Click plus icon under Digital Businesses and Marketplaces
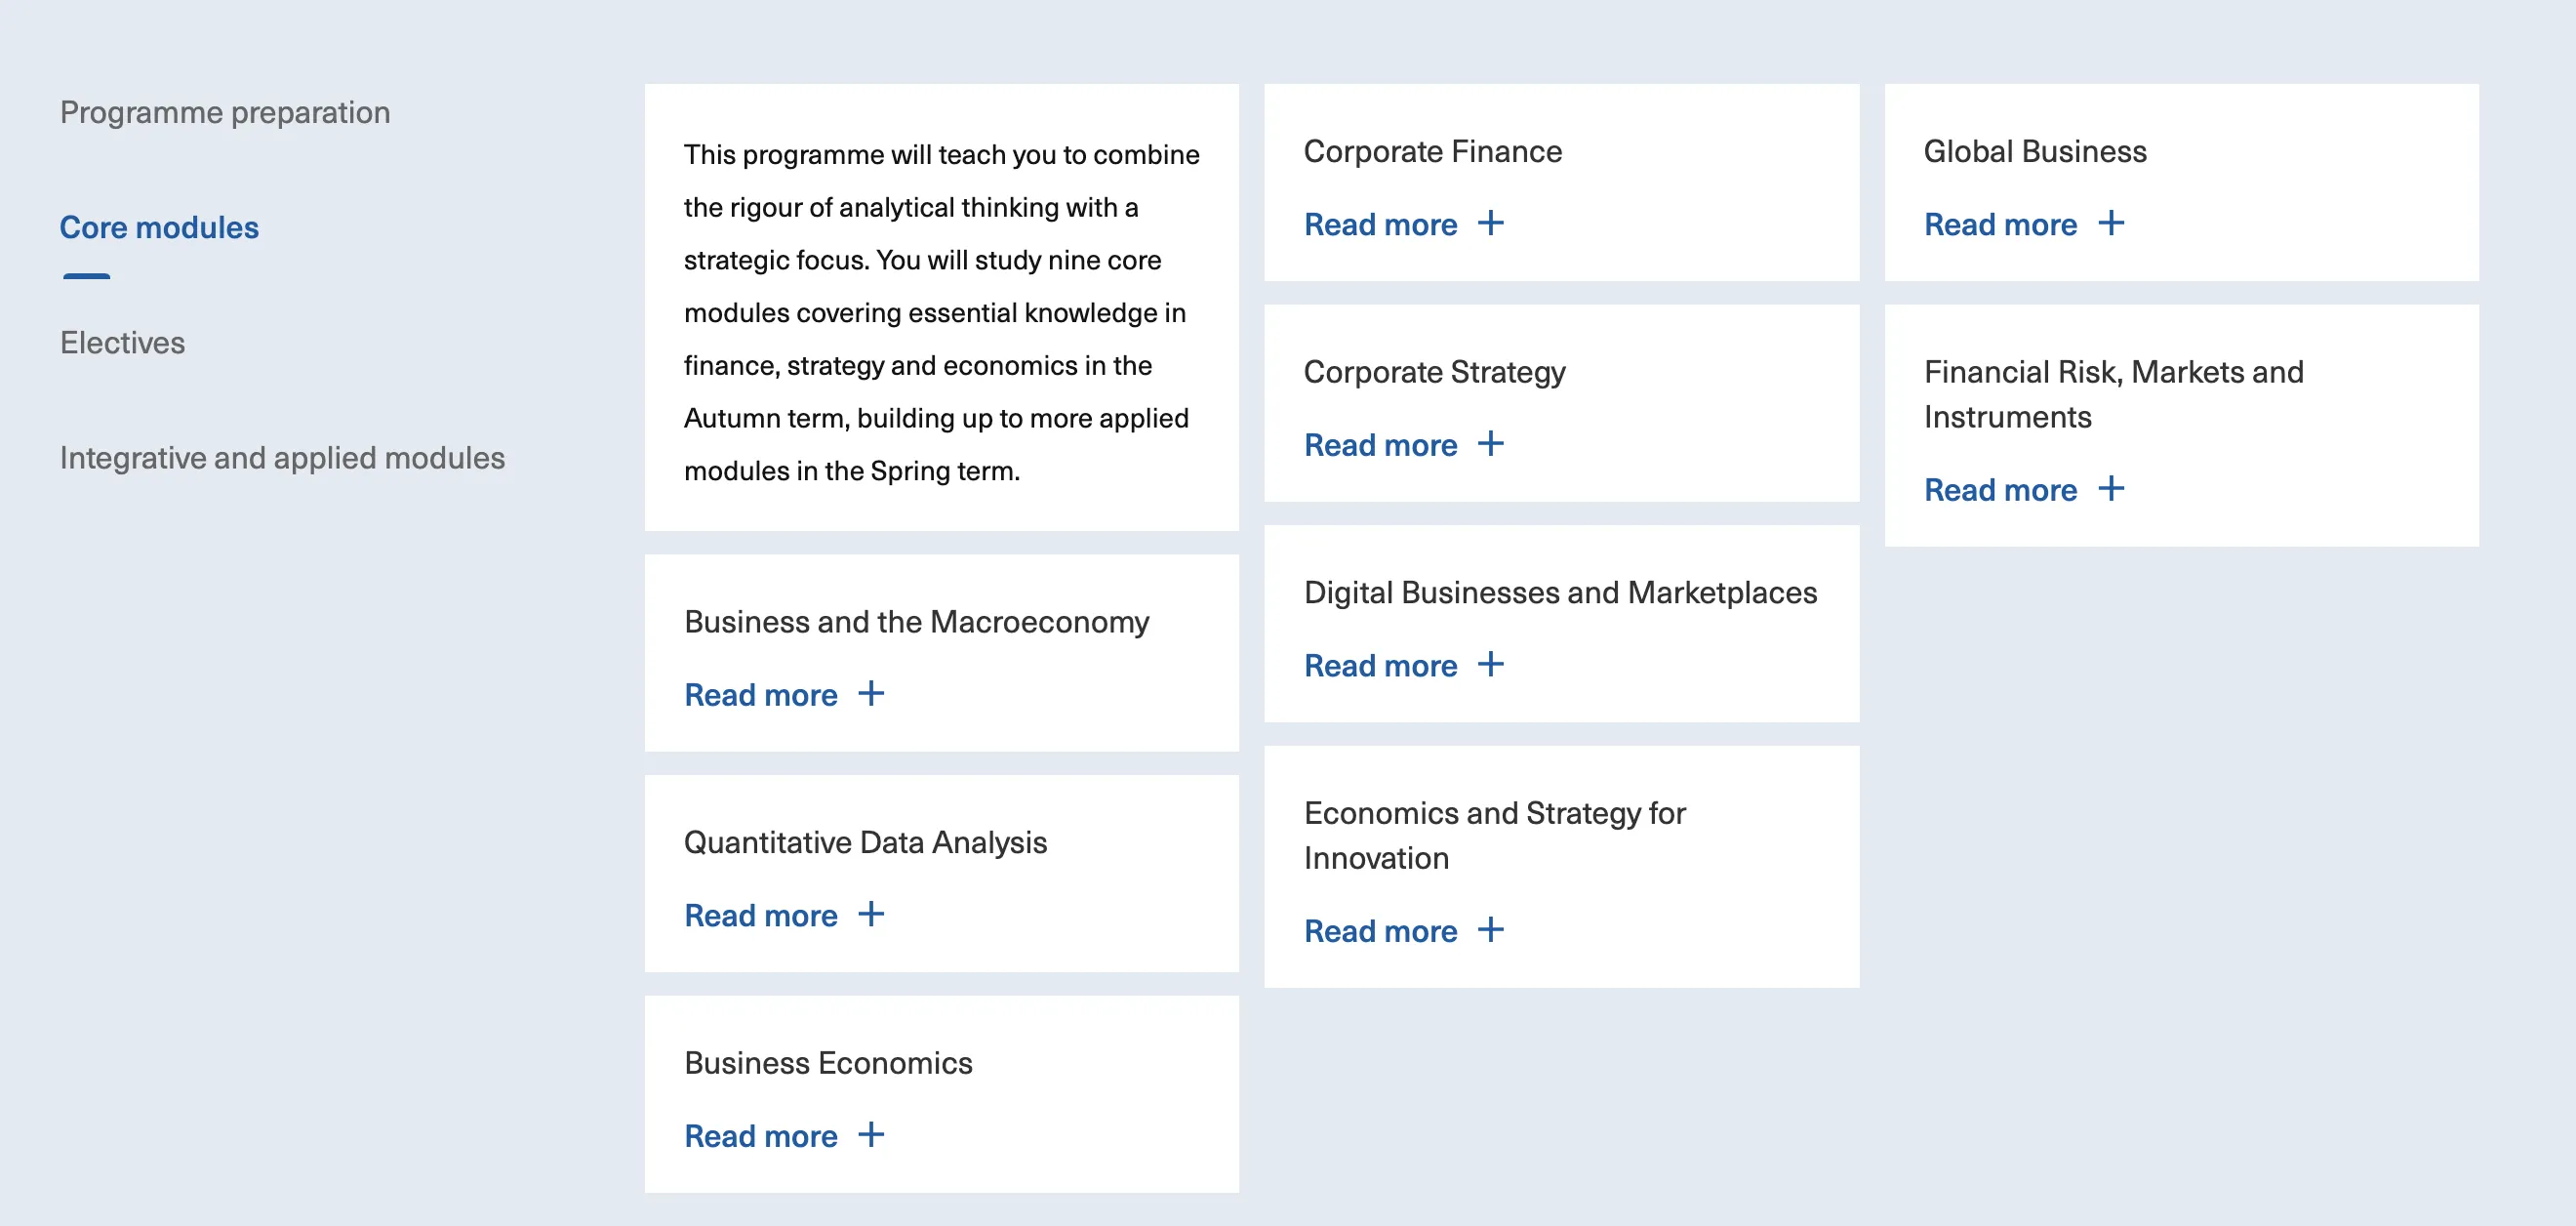2576x1226 pixels. [x=1490, y=665]
